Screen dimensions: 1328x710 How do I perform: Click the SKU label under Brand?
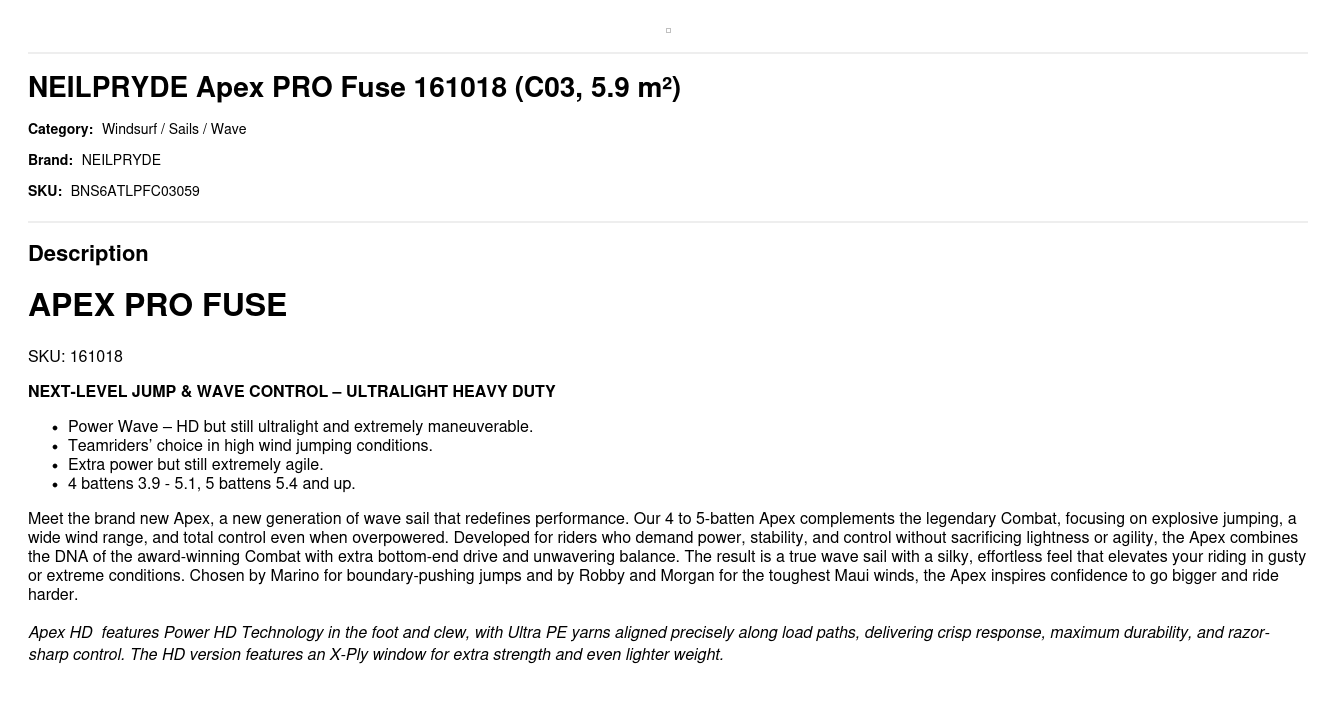[x=45, y=191]
